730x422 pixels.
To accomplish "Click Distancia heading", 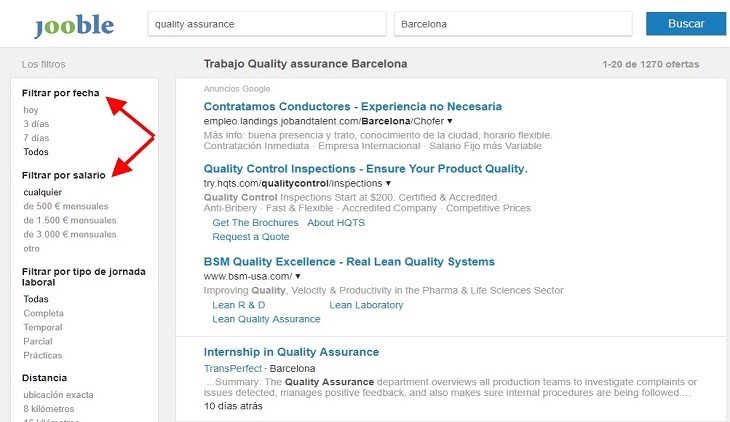I will 44,378.
